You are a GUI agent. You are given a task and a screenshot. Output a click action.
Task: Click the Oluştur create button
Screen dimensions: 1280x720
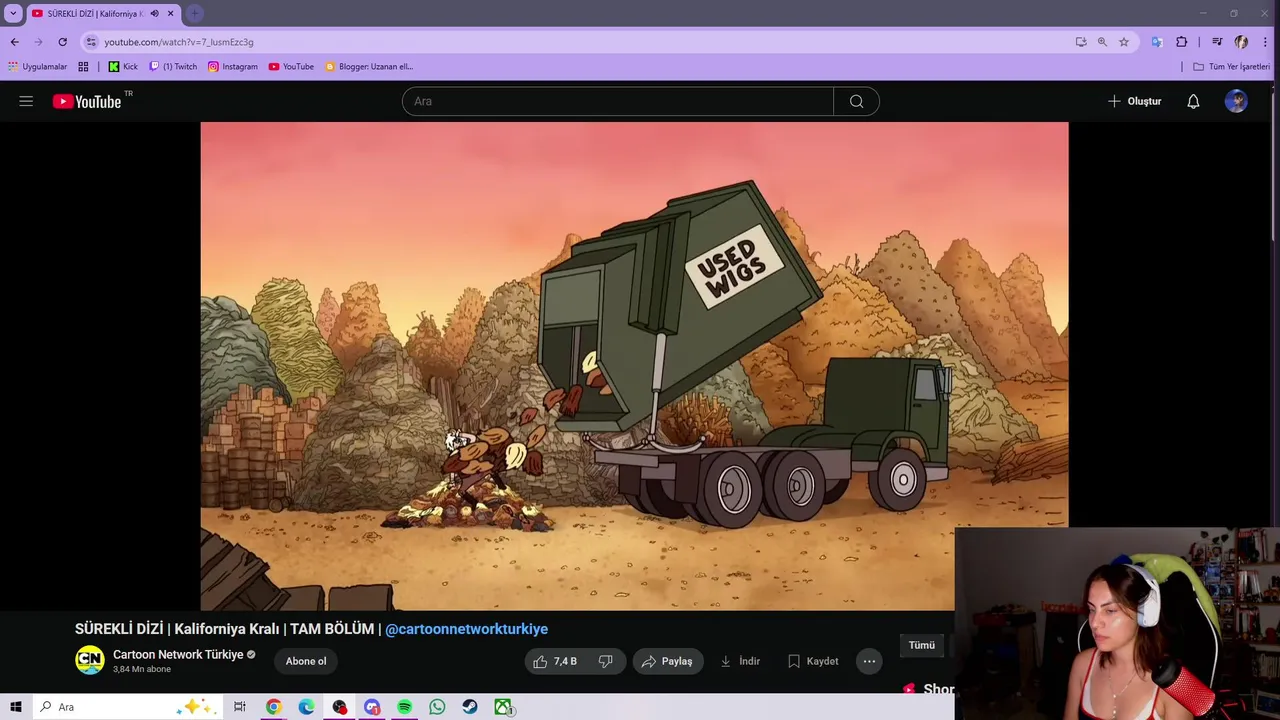(1134, 101)
